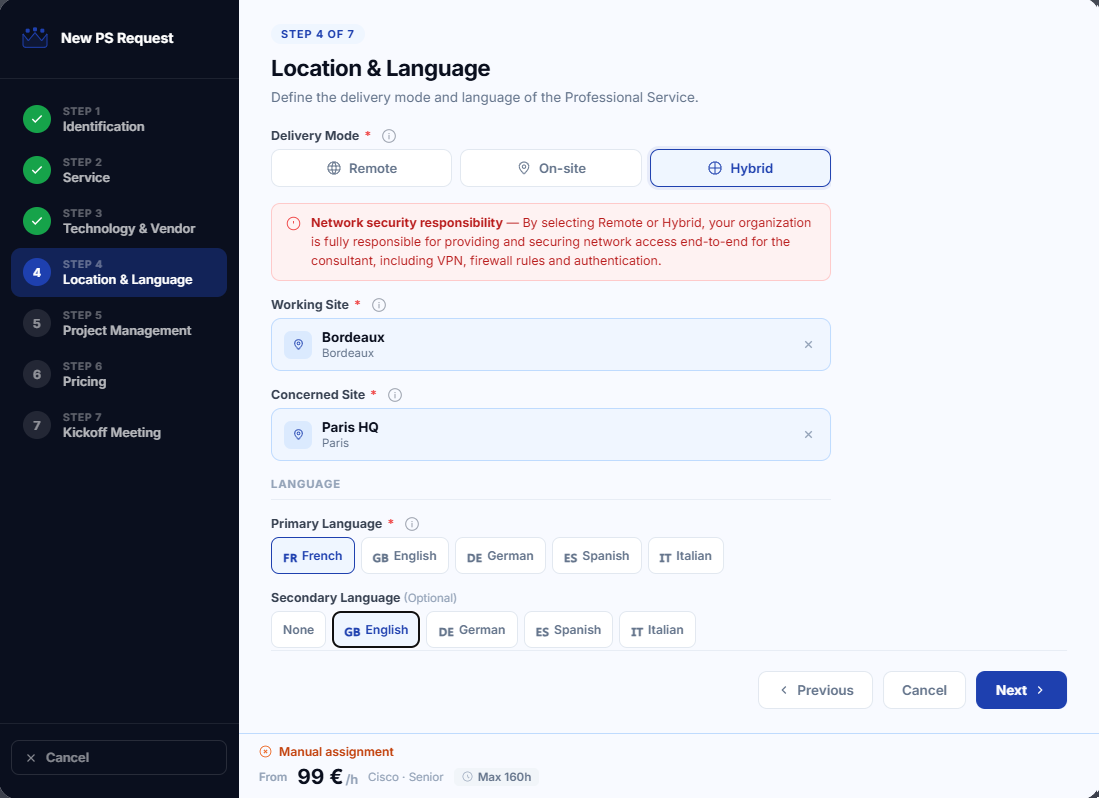Set secondary language to Spanish
The width and height of the screenshot is (1099, 798).
coord(568,630)
